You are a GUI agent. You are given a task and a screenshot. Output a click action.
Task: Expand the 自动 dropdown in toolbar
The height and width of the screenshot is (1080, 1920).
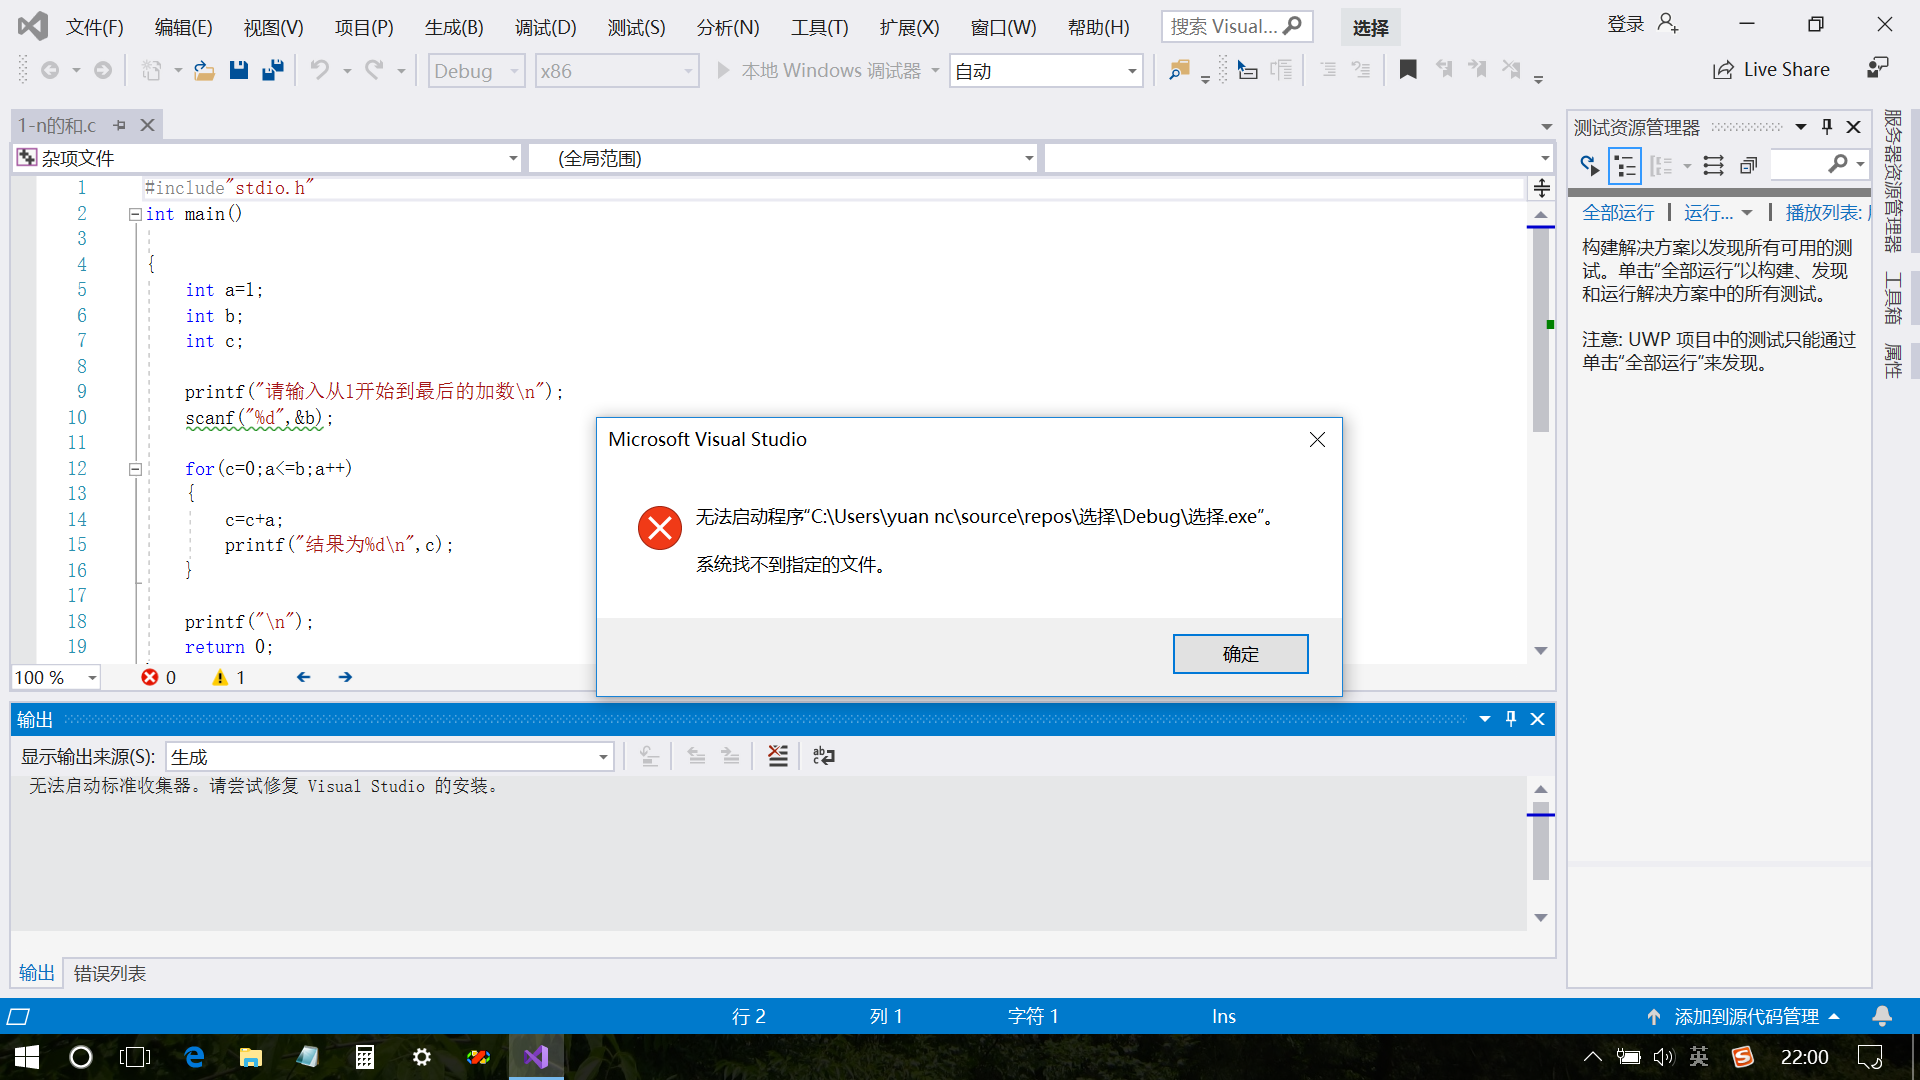1132,71
